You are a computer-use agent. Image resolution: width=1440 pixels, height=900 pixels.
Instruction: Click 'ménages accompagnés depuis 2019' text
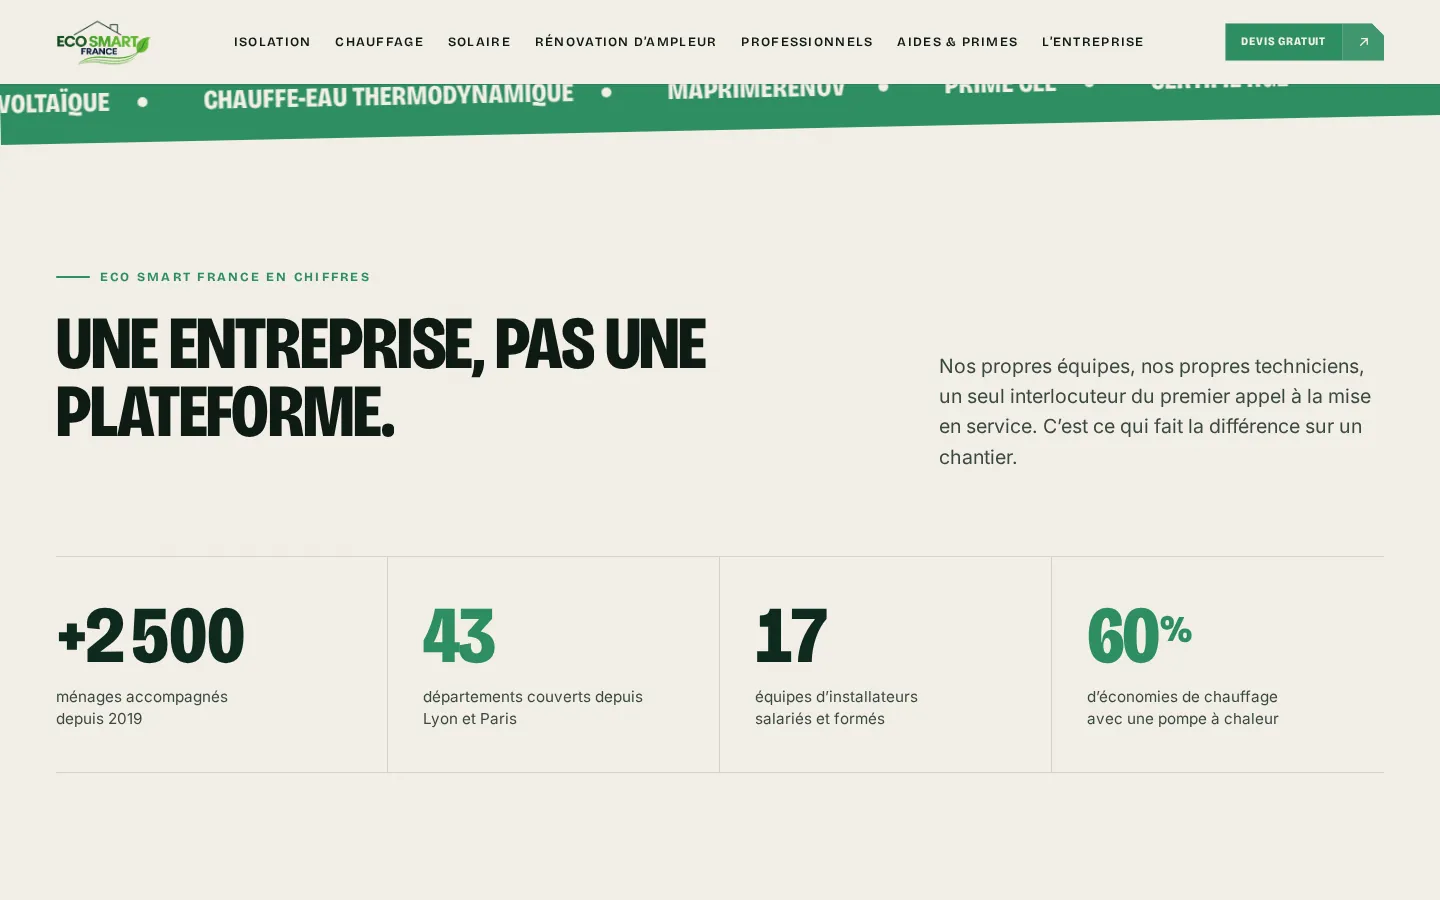click(142, 708)
